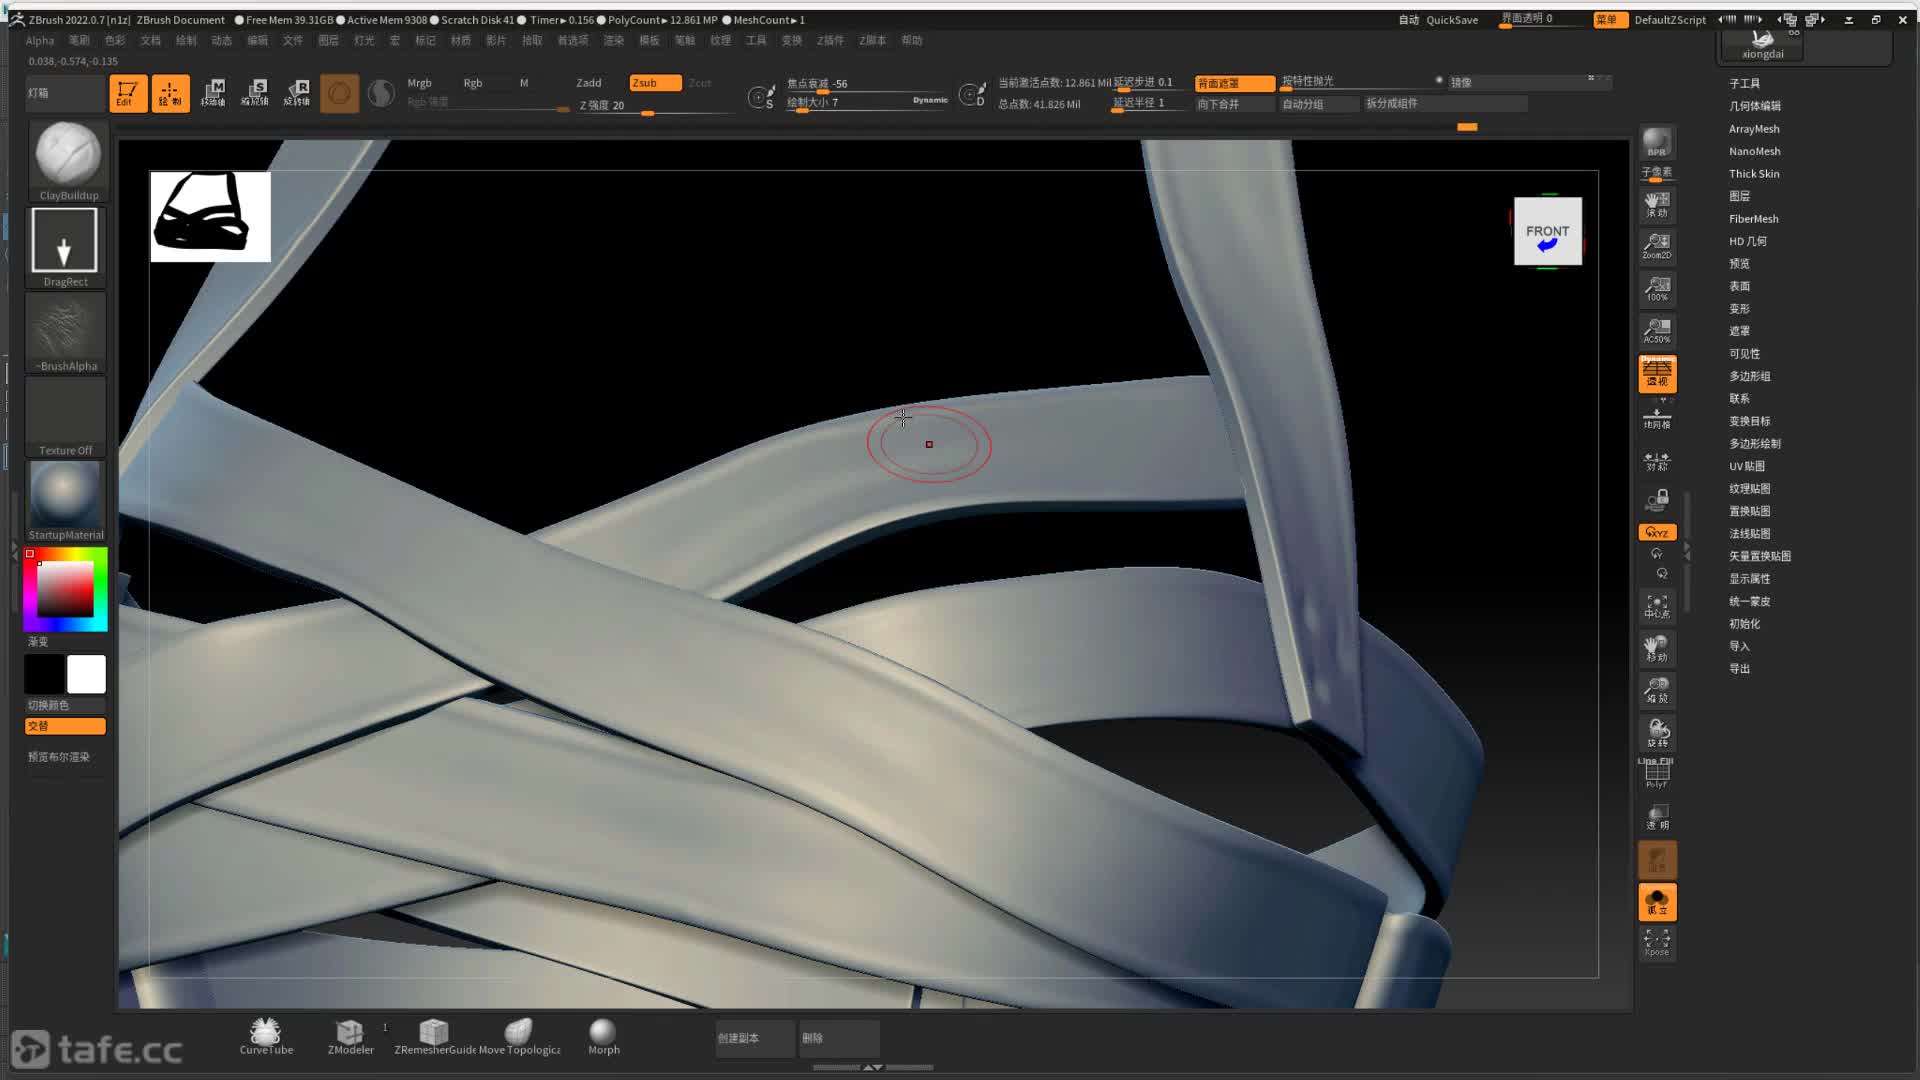Click the 创建副本 button
This screenshot has width=1920, height=1080.
[x=755, y=1038]
